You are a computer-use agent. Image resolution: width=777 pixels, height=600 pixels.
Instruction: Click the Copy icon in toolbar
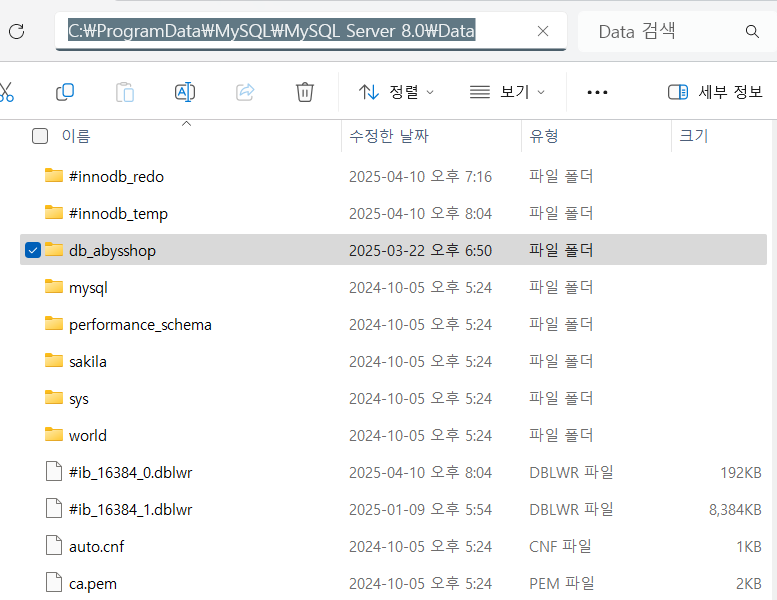(65, 92)
